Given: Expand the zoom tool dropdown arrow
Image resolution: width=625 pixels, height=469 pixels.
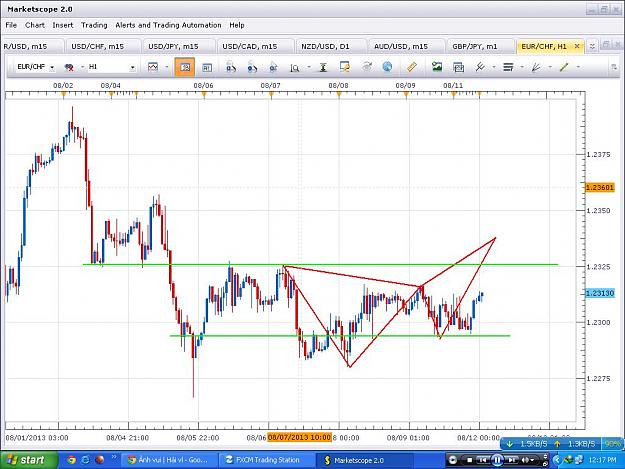Looking at the screenshot, I should point(309,67).
